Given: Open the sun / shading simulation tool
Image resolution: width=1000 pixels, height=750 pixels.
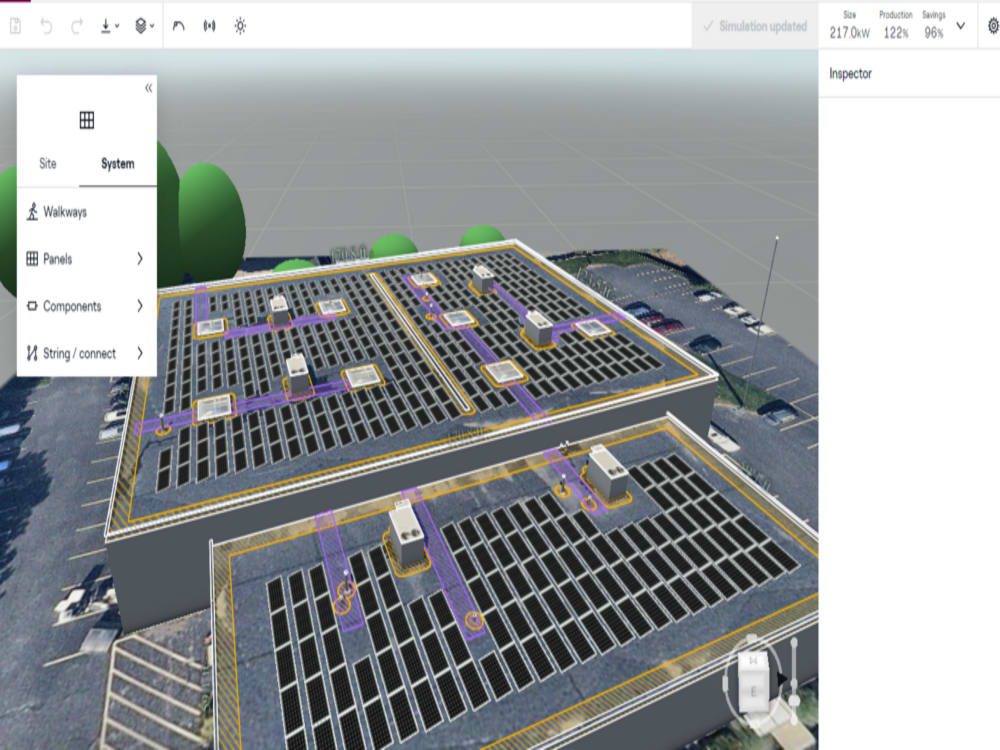Looking at the screenshot, I should click(x=239, y=27).
